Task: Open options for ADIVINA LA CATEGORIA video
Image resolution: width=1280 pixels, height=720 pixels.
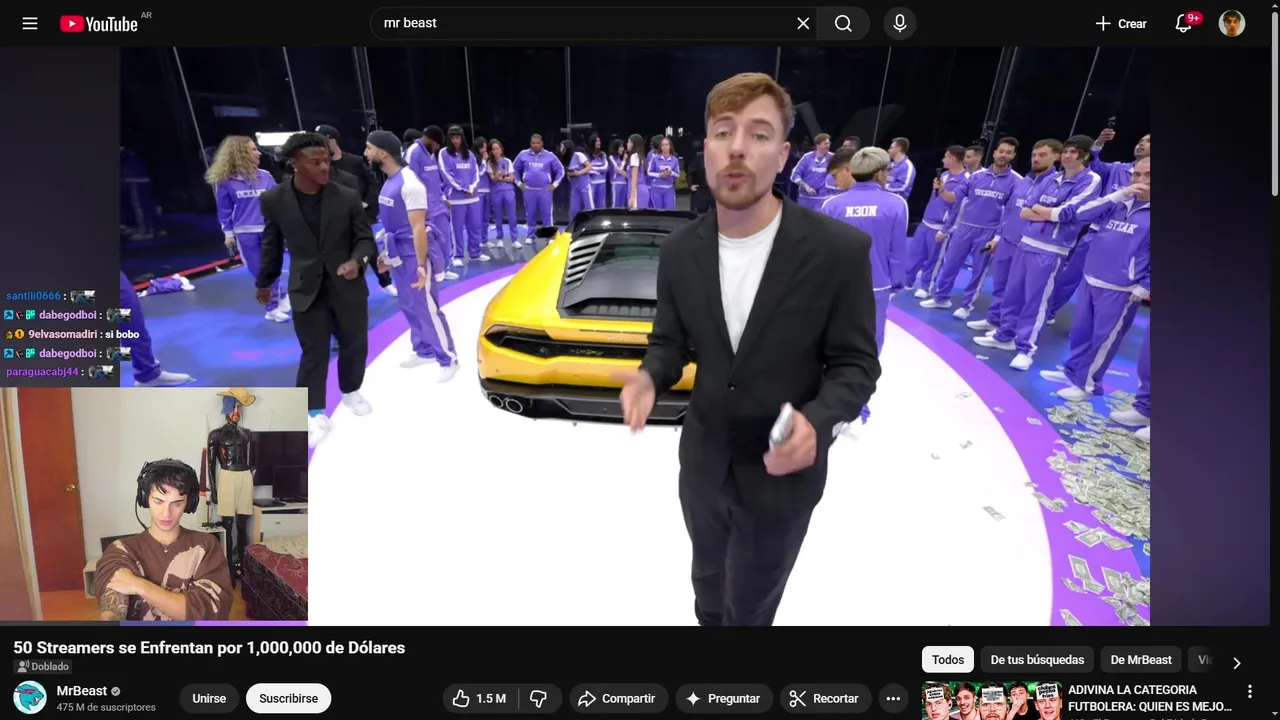Action: 1250,691
